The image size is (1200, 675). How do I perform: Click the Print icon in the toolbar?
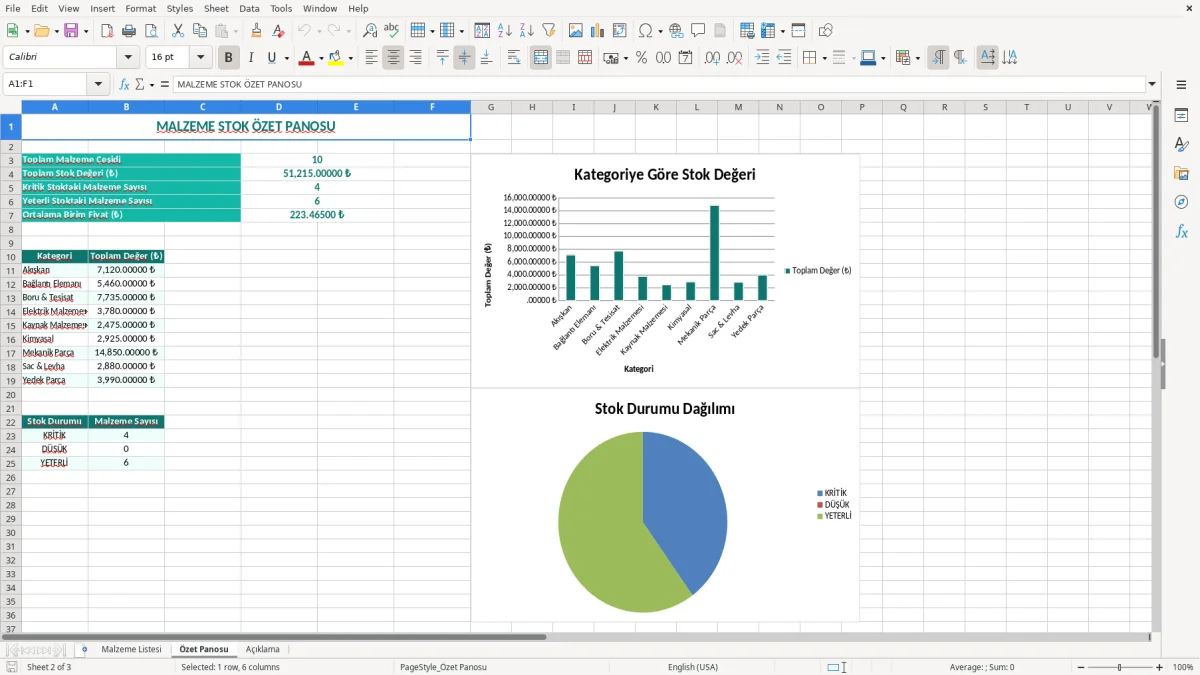pyautogui.click(x=129, y=31)
